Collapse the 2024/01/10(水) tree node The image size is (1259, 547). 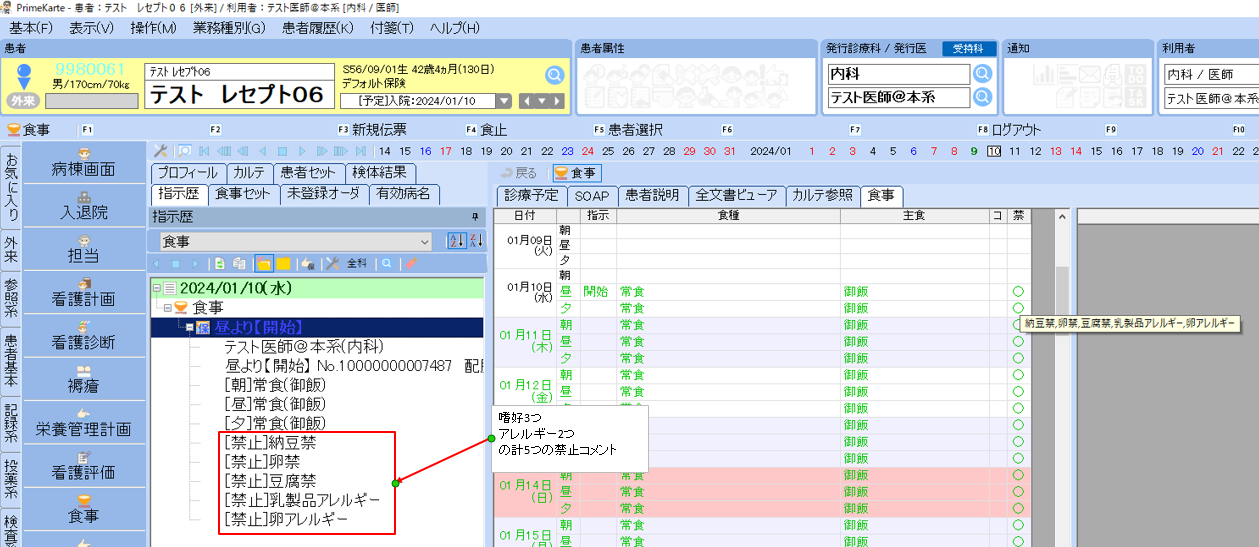click(157, 288)
